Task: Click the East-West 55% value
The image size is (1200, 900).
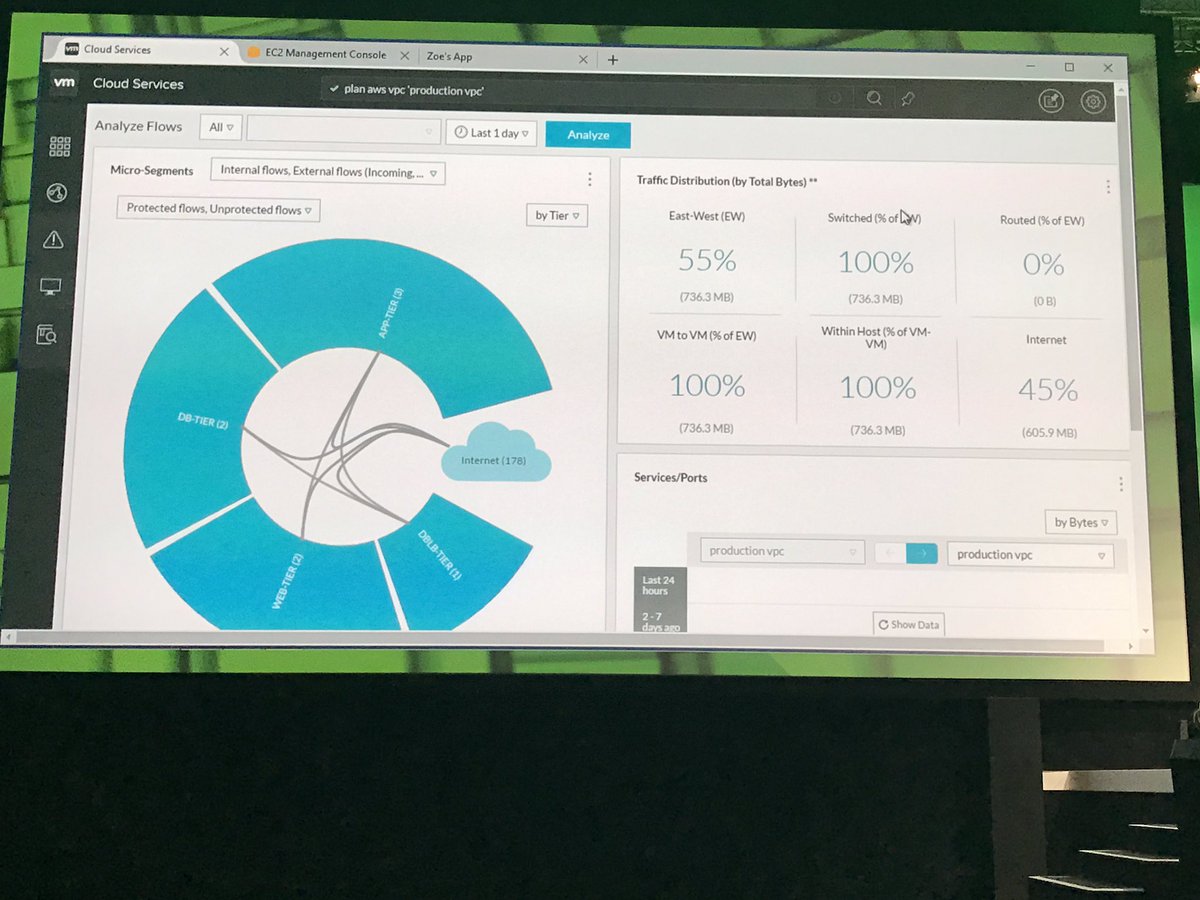Action: pyautogui.click(x=707, y=260)
